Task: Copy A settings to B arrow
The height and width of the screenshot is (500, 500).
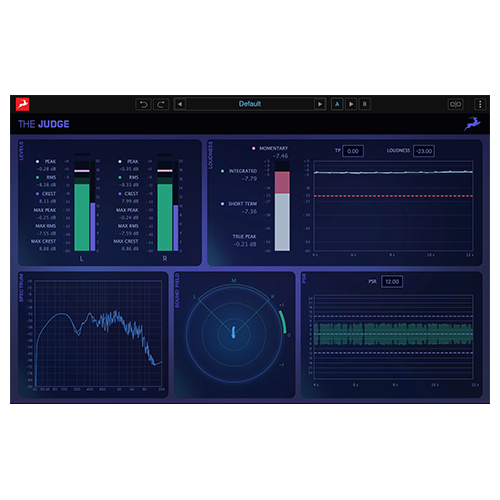Action: (351, 104)
